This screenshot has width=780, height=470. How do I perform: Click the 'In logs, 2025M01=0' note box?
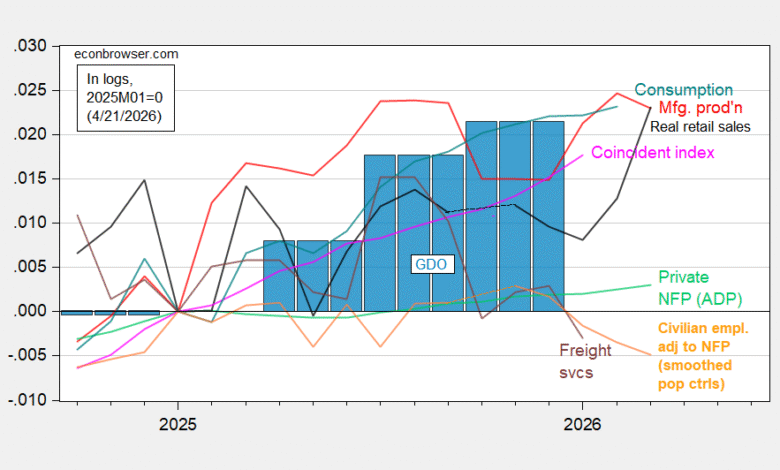(x=128, y=99)
